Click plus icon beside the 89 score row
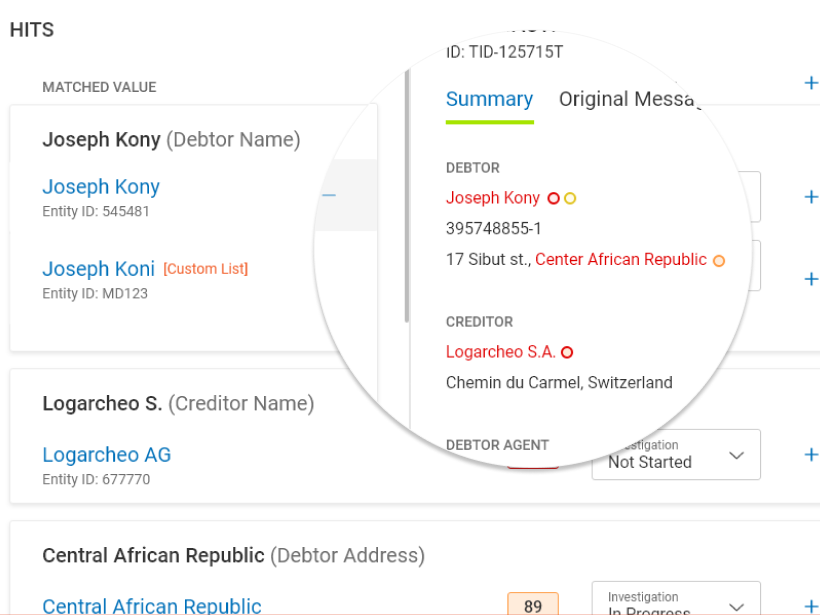Image resolution: width=820 pixels, height=615 pixels. [x=811, y=605]
